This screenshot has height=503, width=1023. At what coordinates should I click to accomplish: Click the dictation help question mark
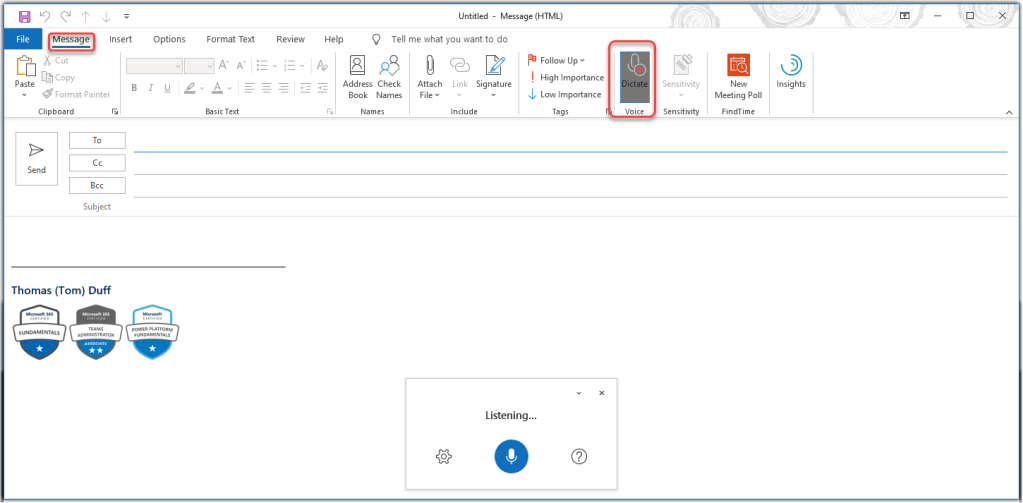pyautogui.click(x=579, y=456)
